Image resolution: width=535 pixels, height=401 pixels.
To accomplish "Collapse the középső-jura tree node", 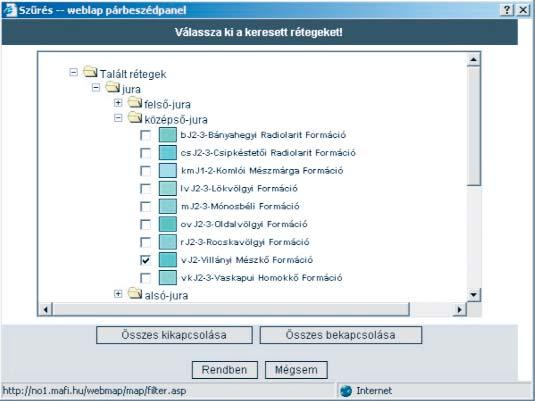I will click(x=118, y=118).
